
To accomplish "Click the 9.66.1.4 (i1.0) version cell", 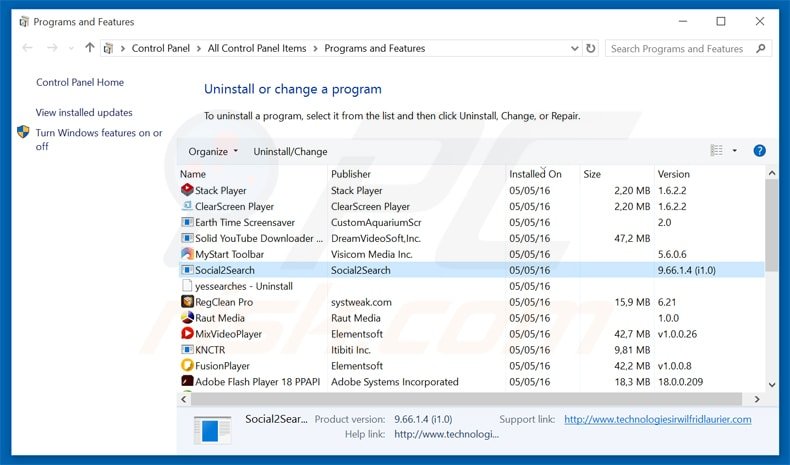I will [x=686, y=270].
